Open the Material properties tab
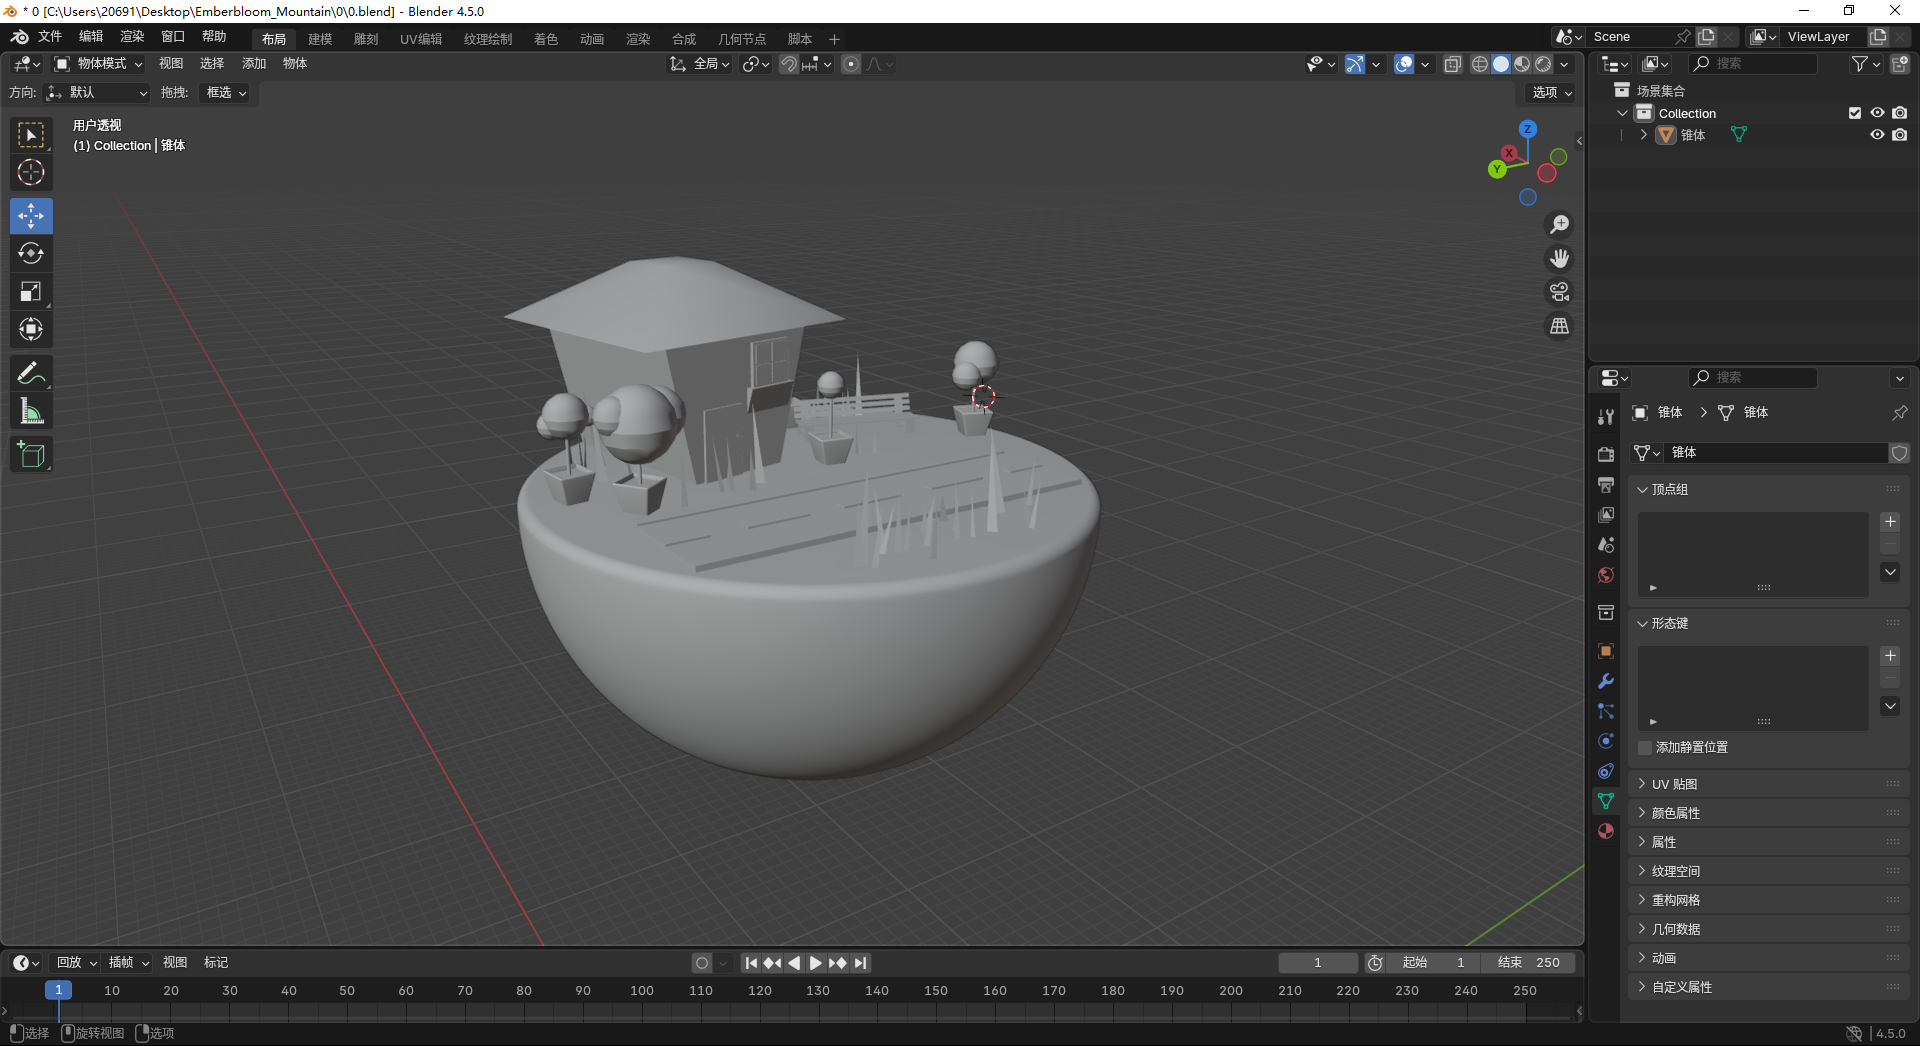Screen dimensions: 1920x1046 pos(1606,831)
